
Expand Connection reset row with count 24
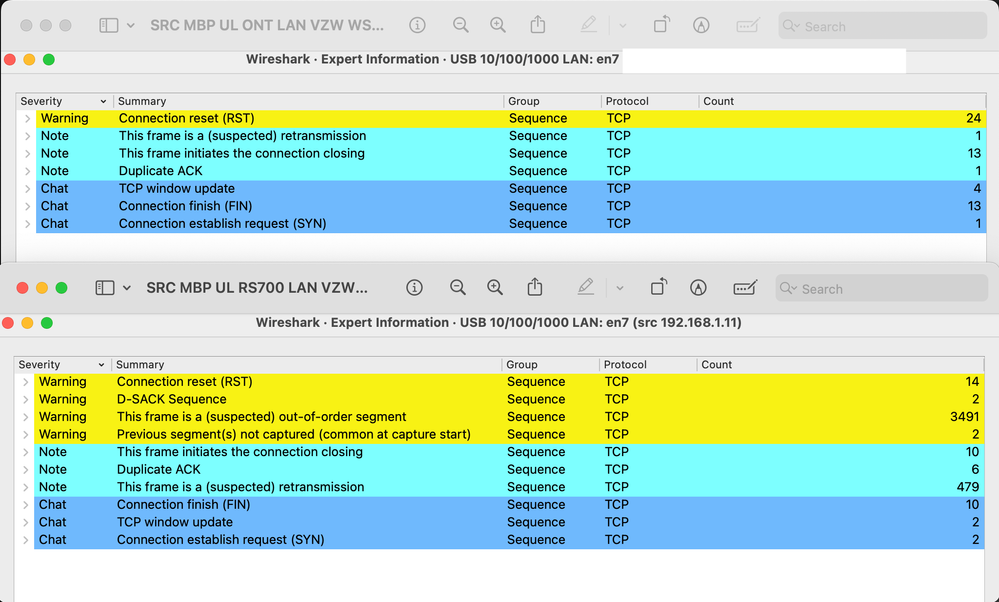pos(28,119)
